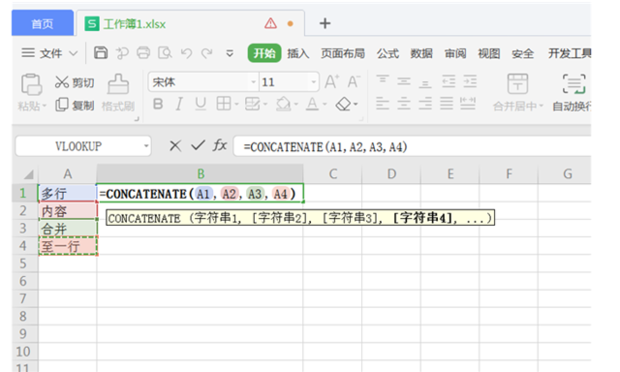Open borders dropdown arrow
Screen dimensions: 620x372
point(236,104)
